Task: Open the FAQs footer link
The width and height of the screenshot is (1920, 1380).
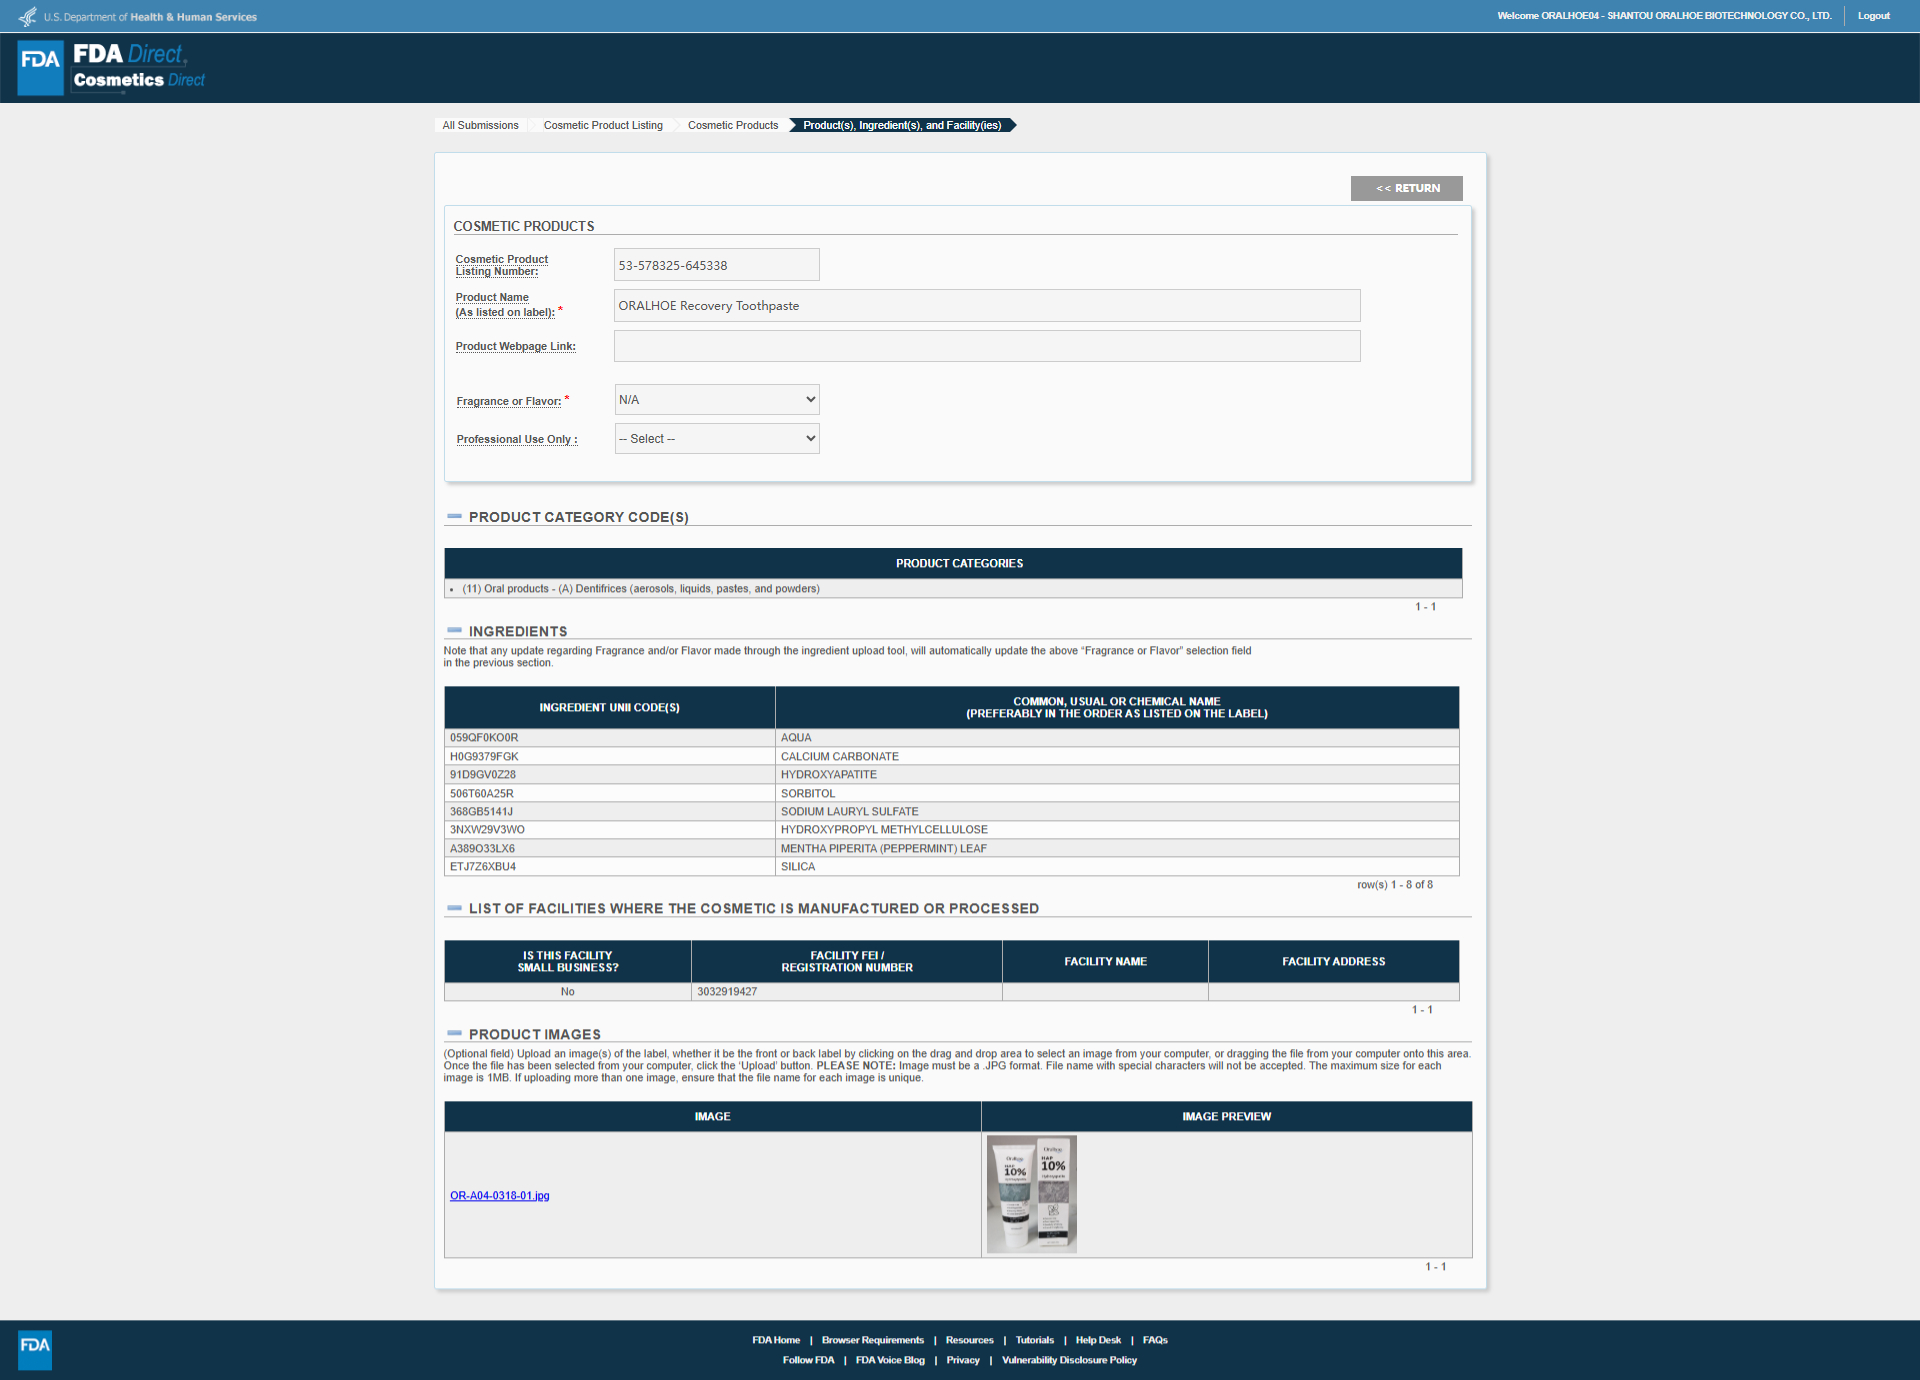Action: (x=1155, y=1340)
